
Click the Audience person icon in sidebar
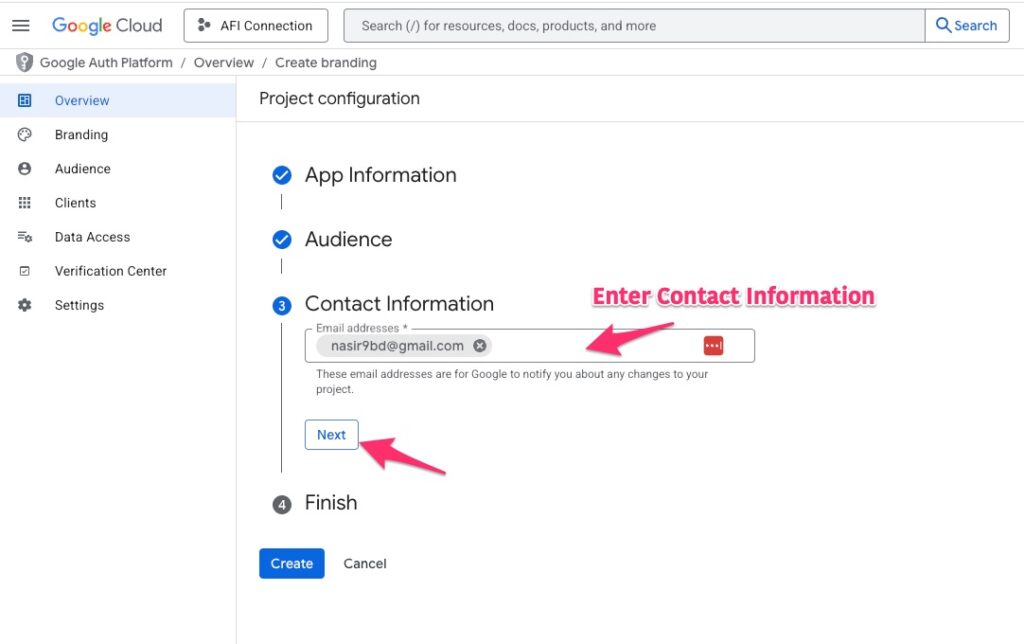point(25,169)
